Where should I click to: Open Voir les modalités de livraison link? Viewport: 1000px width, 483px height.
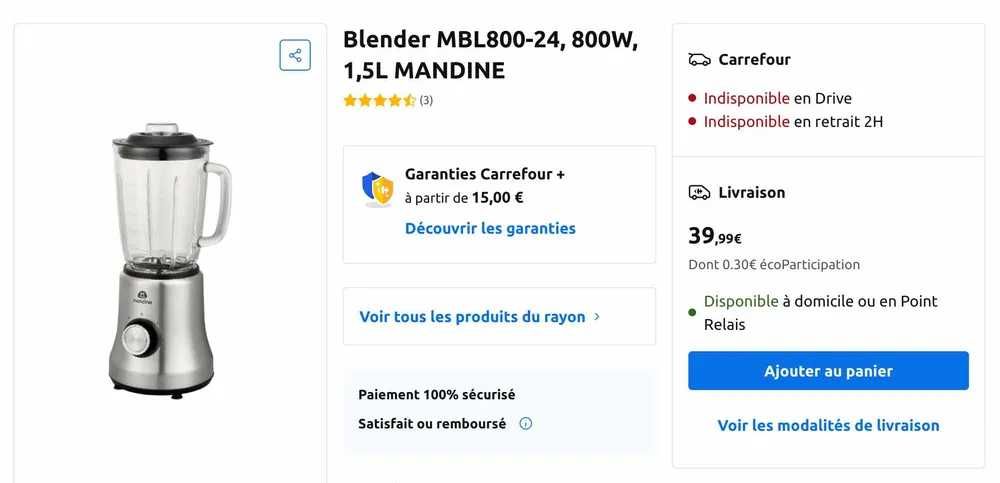[x=828, y=425]
